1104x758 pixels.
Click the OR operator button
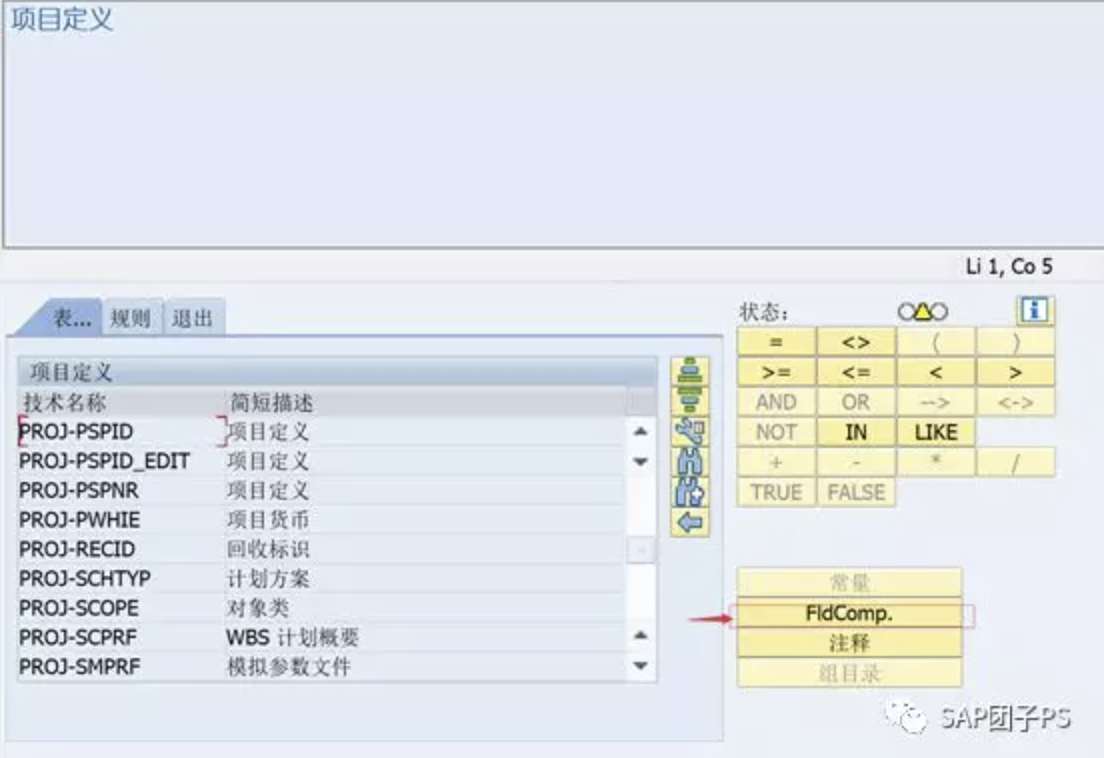tap(855, 402)
